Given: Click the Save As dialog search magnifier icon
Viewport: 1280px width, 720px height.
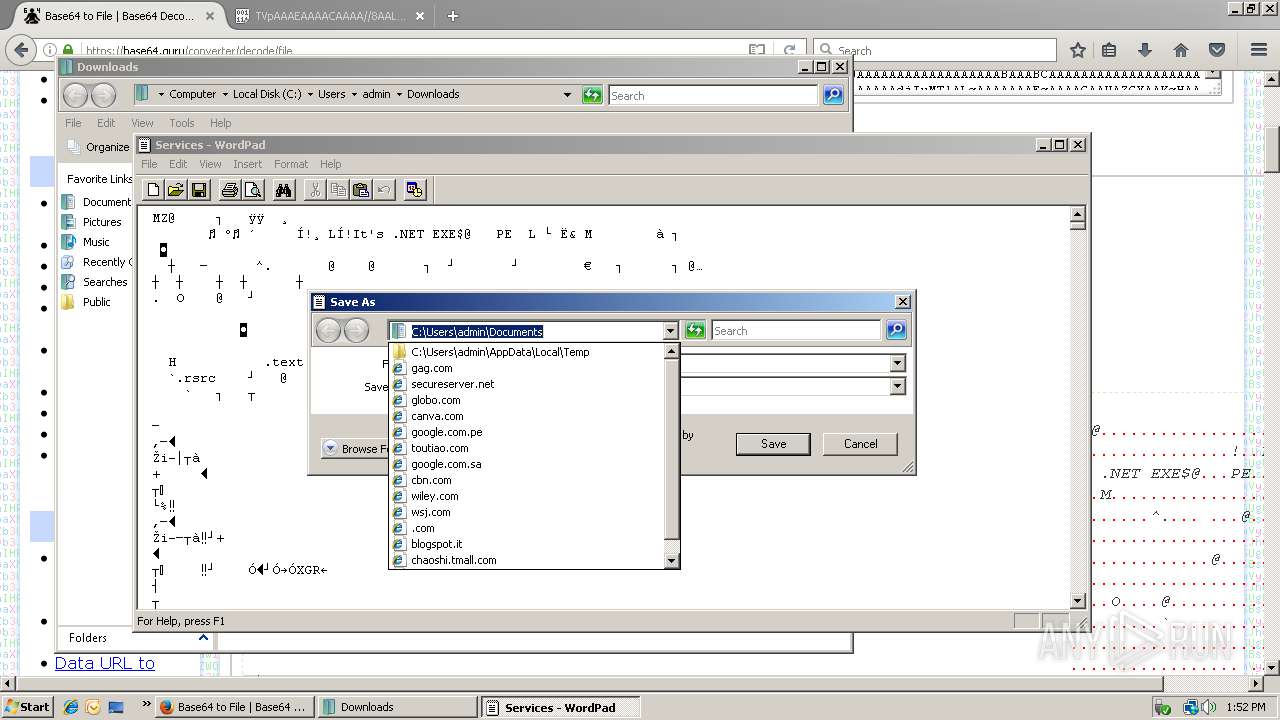Looking at the screenshot, I should pos(896,330).
